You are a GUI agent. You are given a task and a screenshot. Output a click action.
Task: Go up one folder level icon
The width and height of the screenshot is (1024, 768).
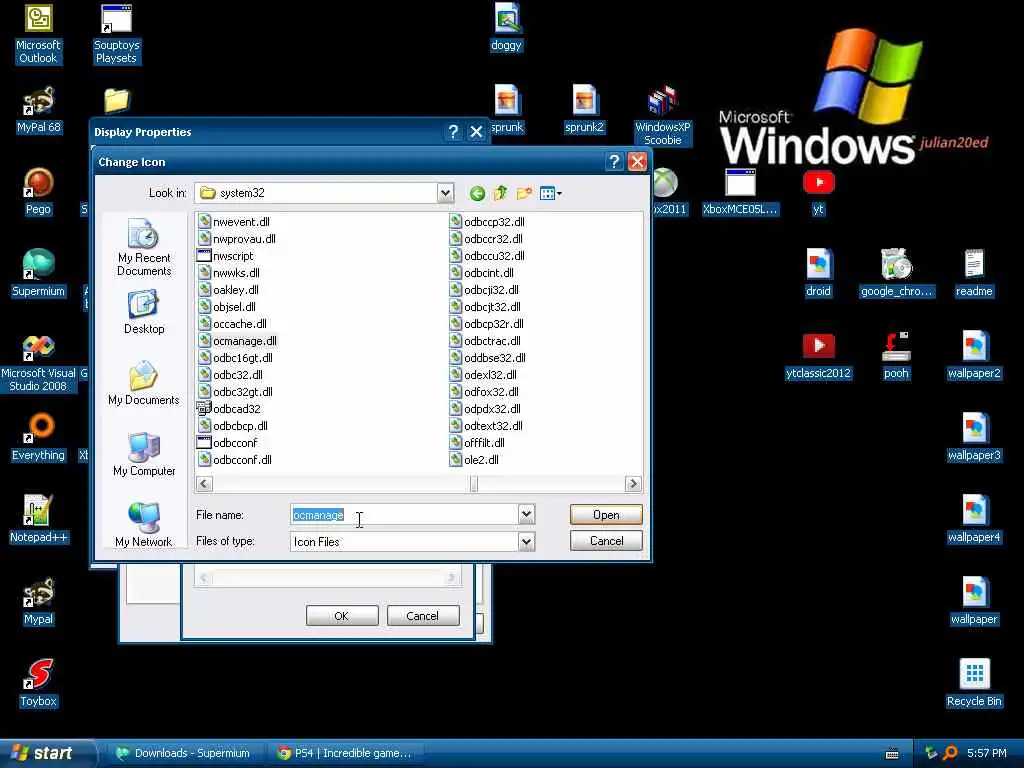[501, 193]
